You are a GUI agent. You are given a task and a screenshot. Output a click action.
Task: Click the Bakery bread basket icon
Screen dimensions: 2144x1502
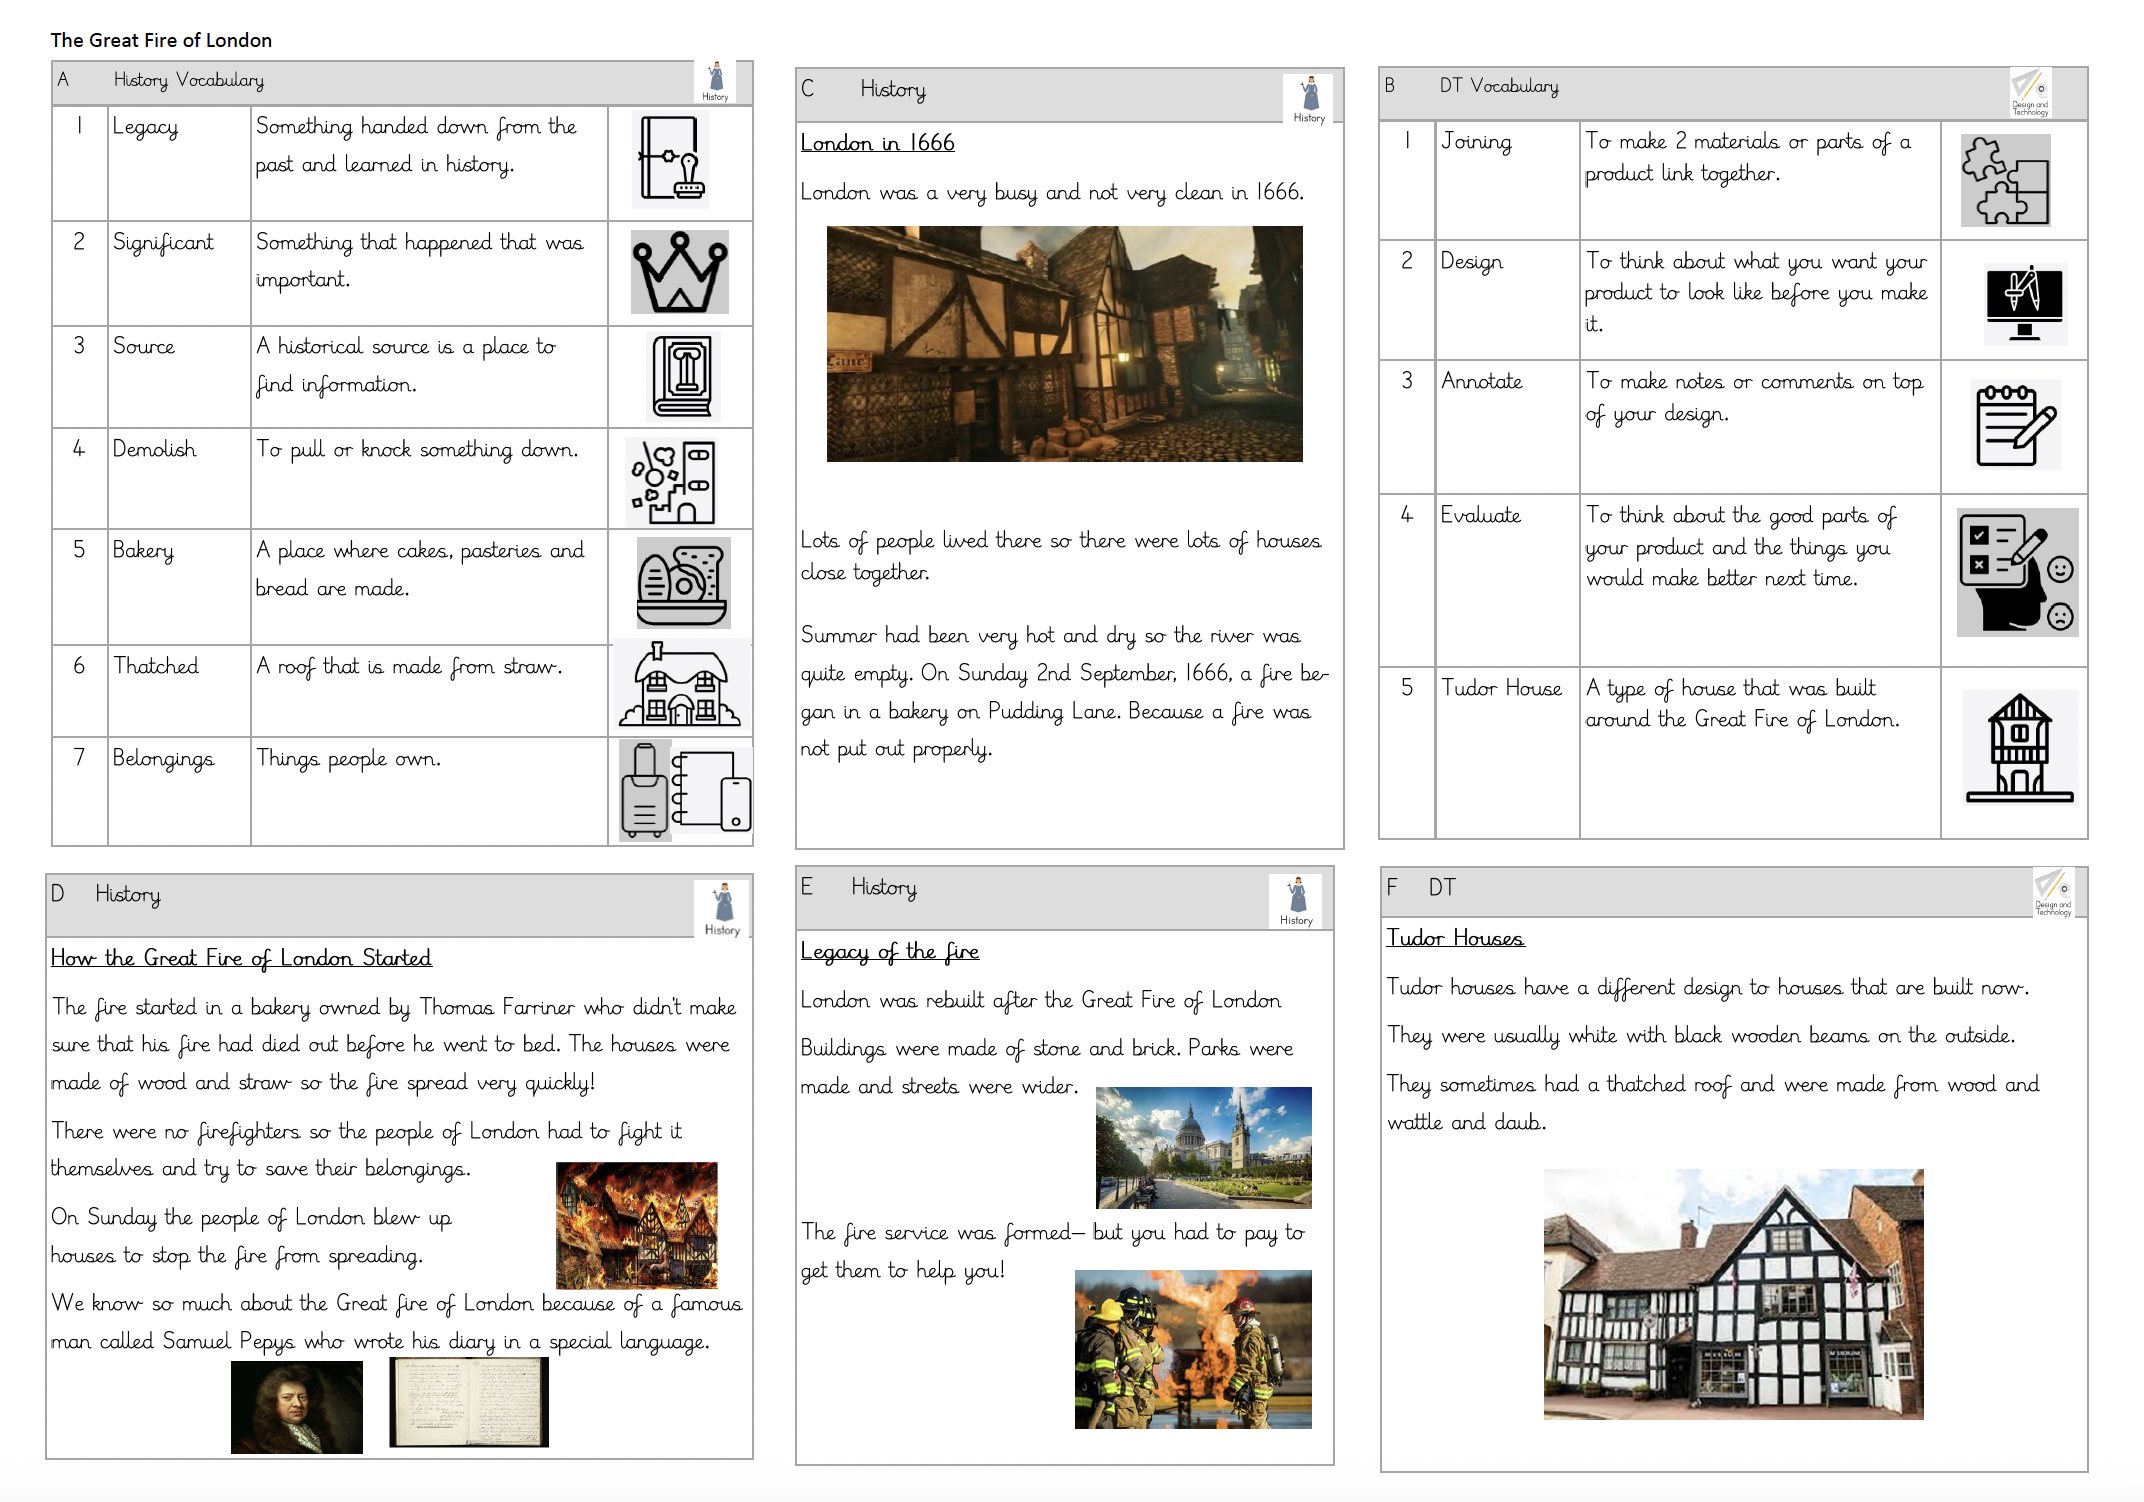(x=683, y=583)
